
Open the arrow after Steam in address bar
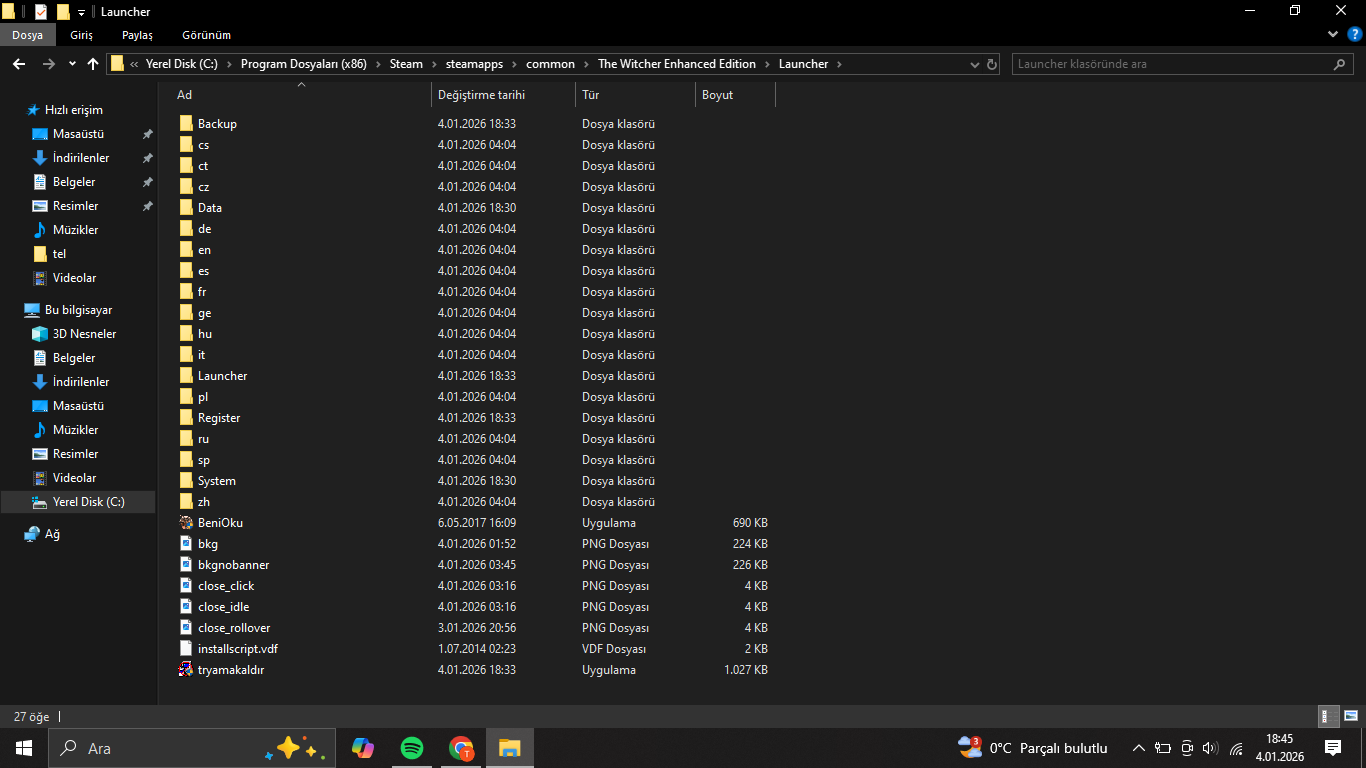click(x=434, y=64)
